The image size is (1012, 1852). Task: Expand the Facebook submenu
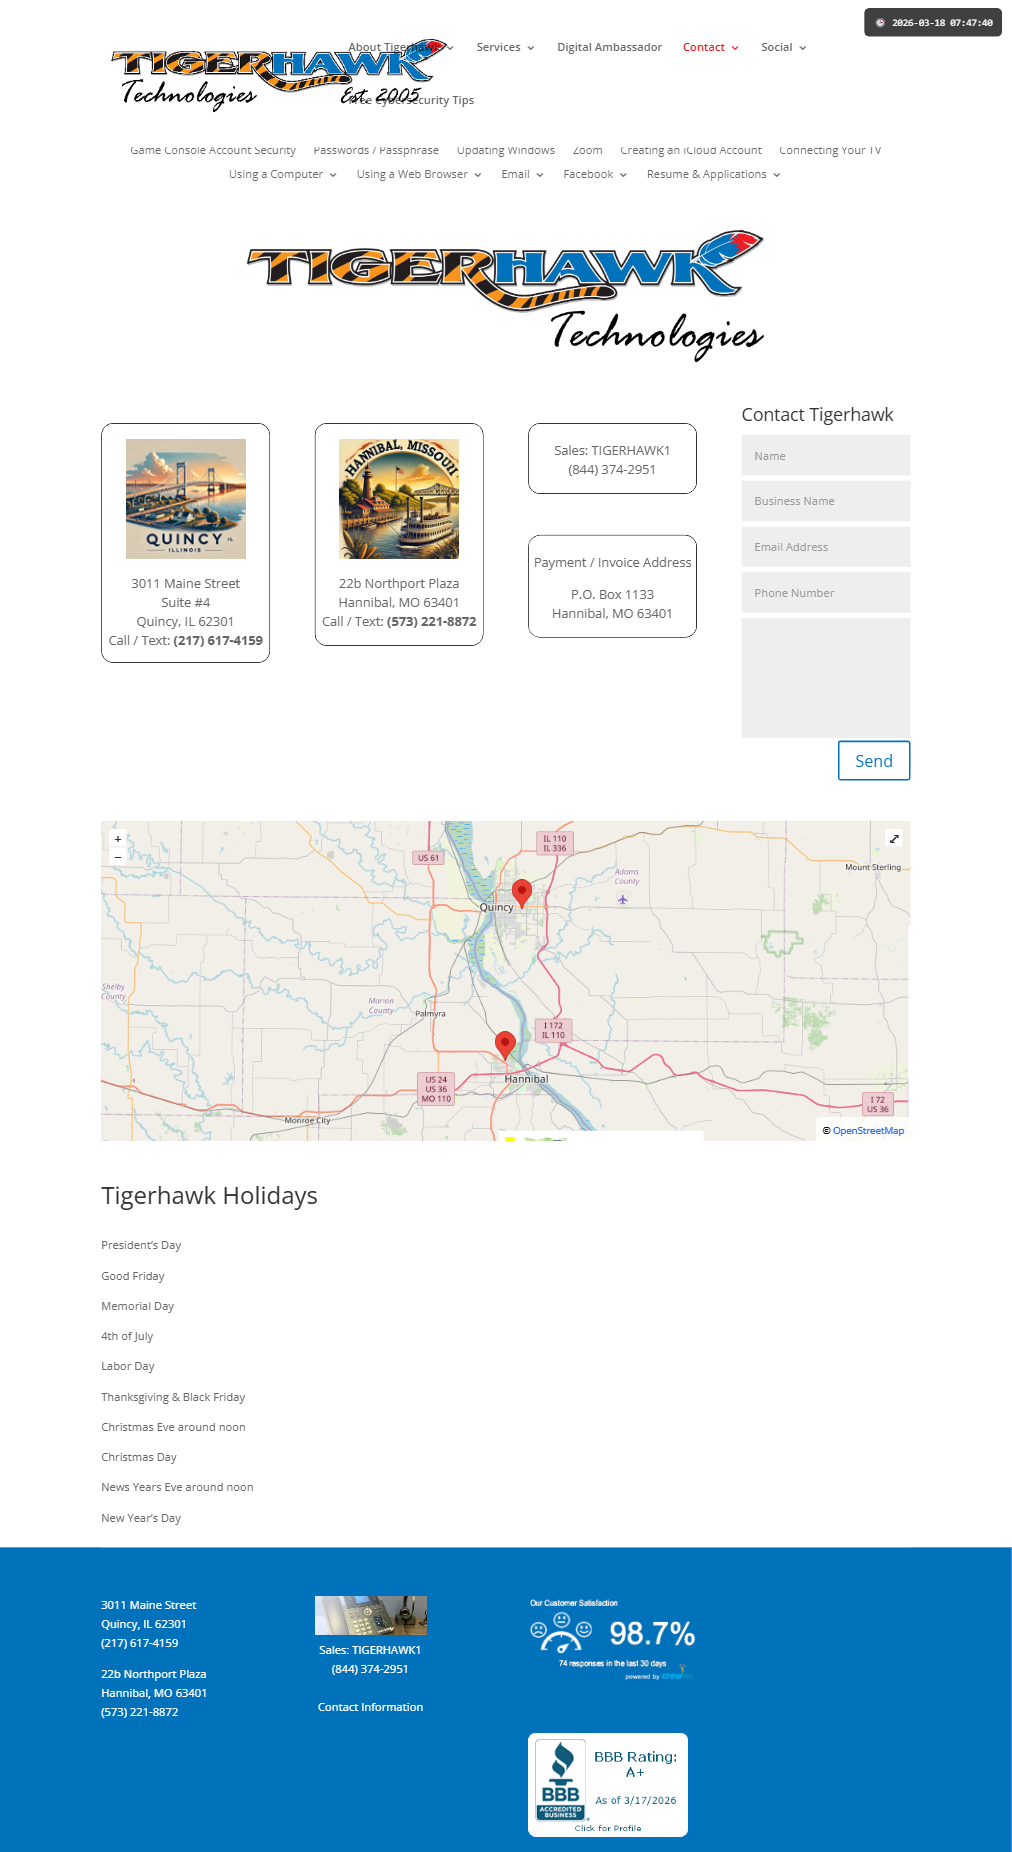(595, 174)
